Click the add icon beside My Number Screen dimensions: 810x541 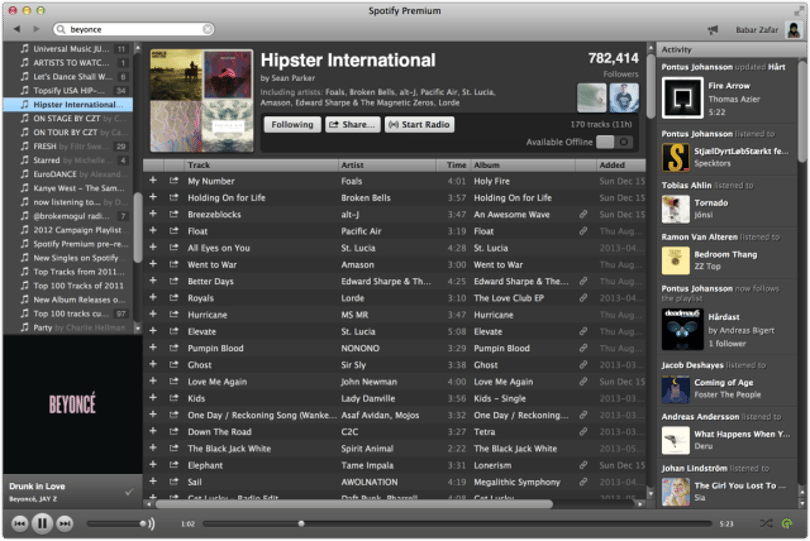(153, 180)
